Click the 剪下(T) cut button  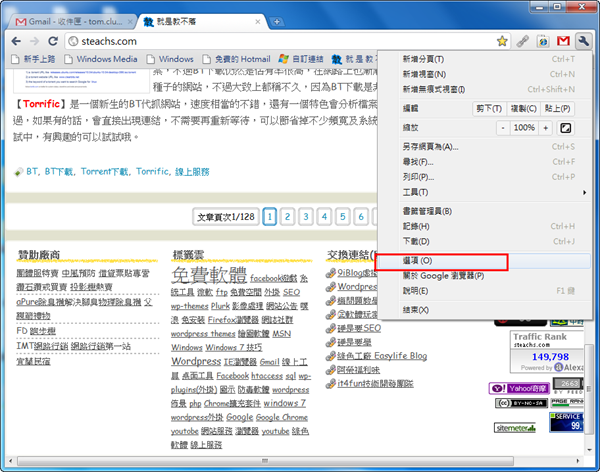489,109
